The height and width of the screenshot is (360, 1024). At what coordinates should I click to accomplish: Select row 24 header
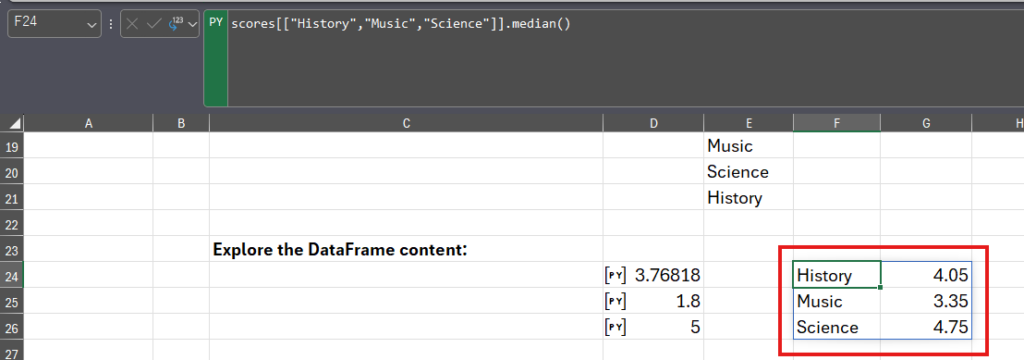click(x=12, y=275)
